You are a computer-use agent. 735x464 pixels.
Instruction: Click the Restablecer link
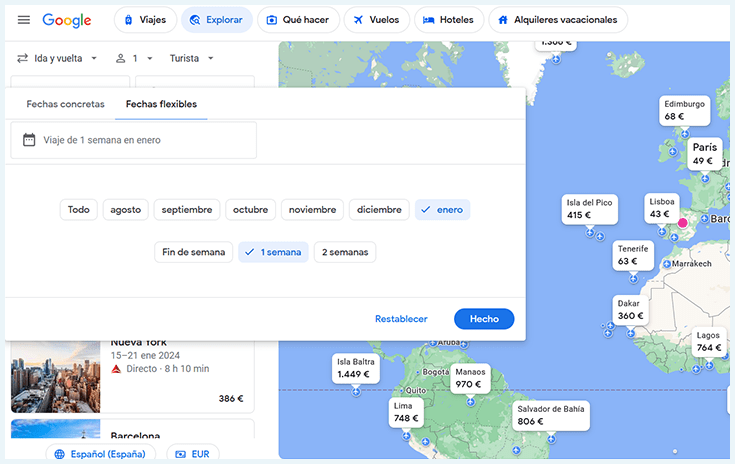click(x=401, y=319)
